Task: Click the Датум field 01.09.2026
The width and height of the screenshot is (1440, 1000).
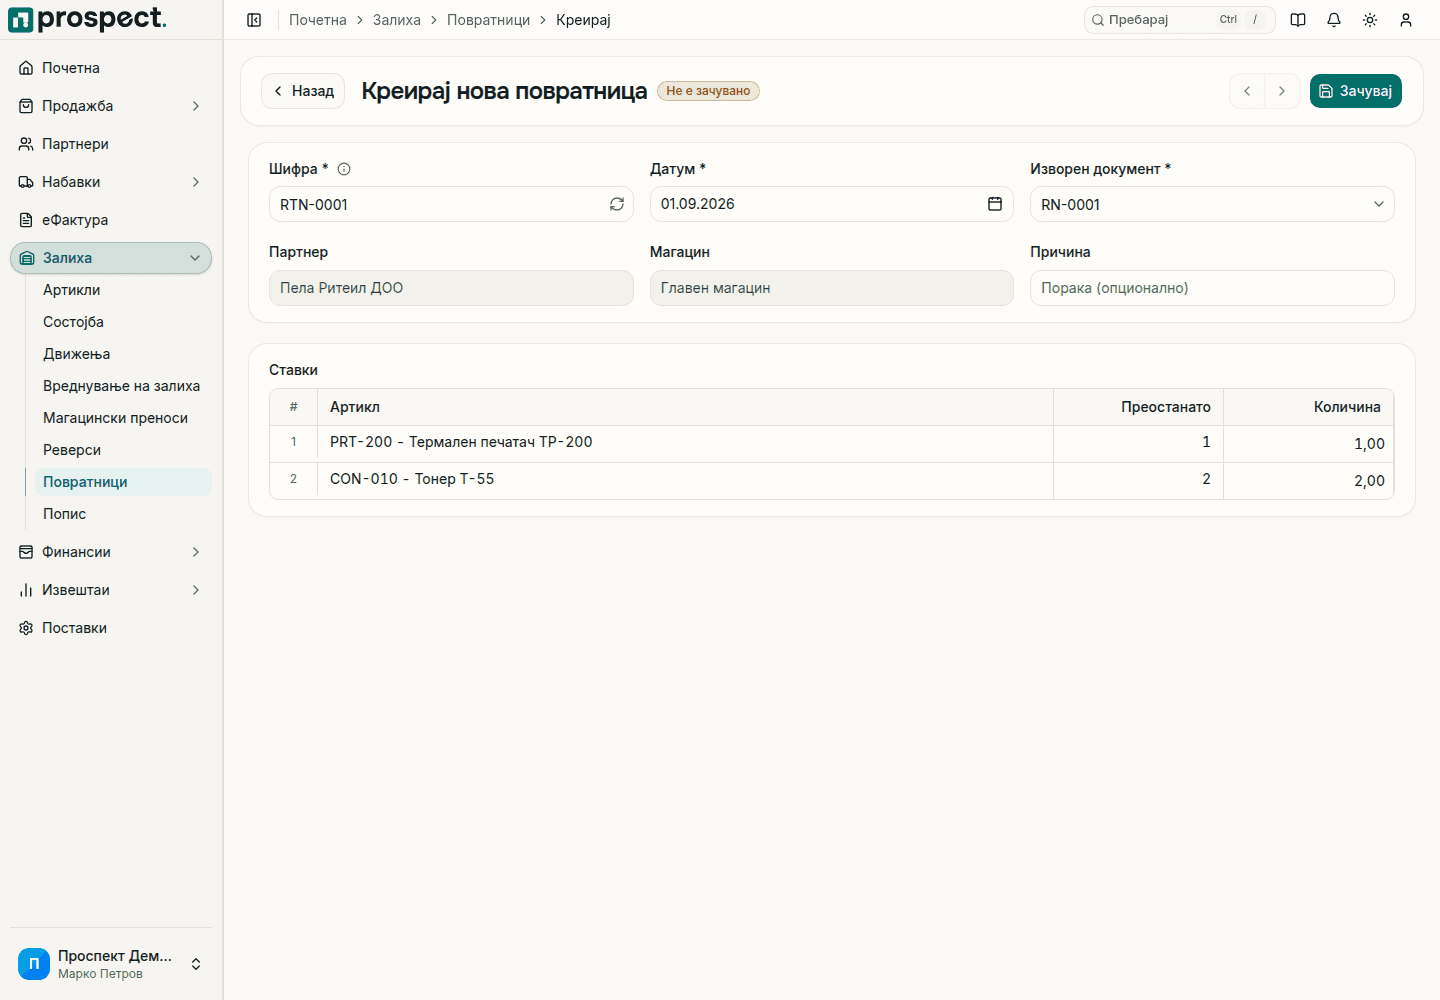Action: [x=832, y=204]
